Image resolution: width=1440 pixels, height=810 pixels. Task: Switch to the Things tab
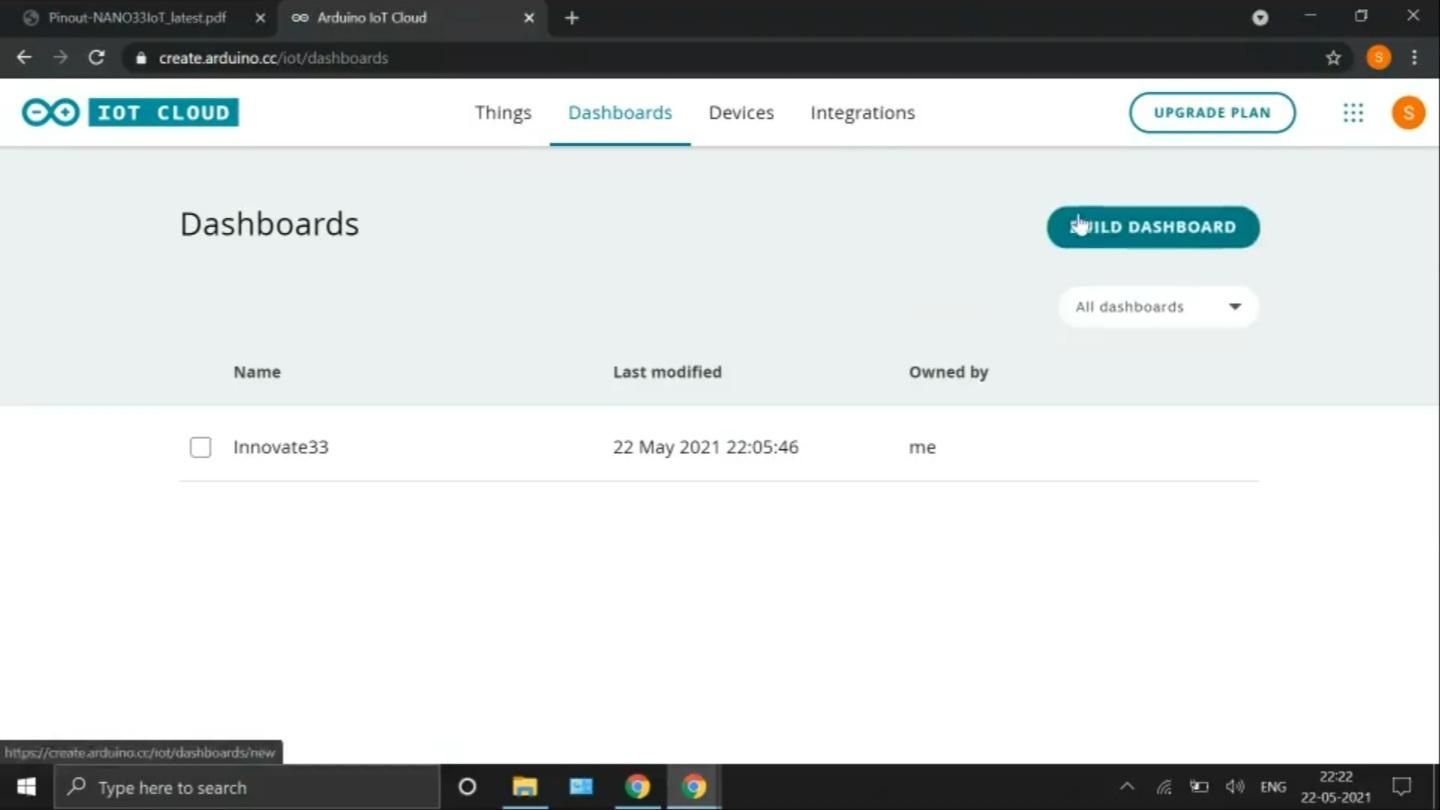point(503,112)
